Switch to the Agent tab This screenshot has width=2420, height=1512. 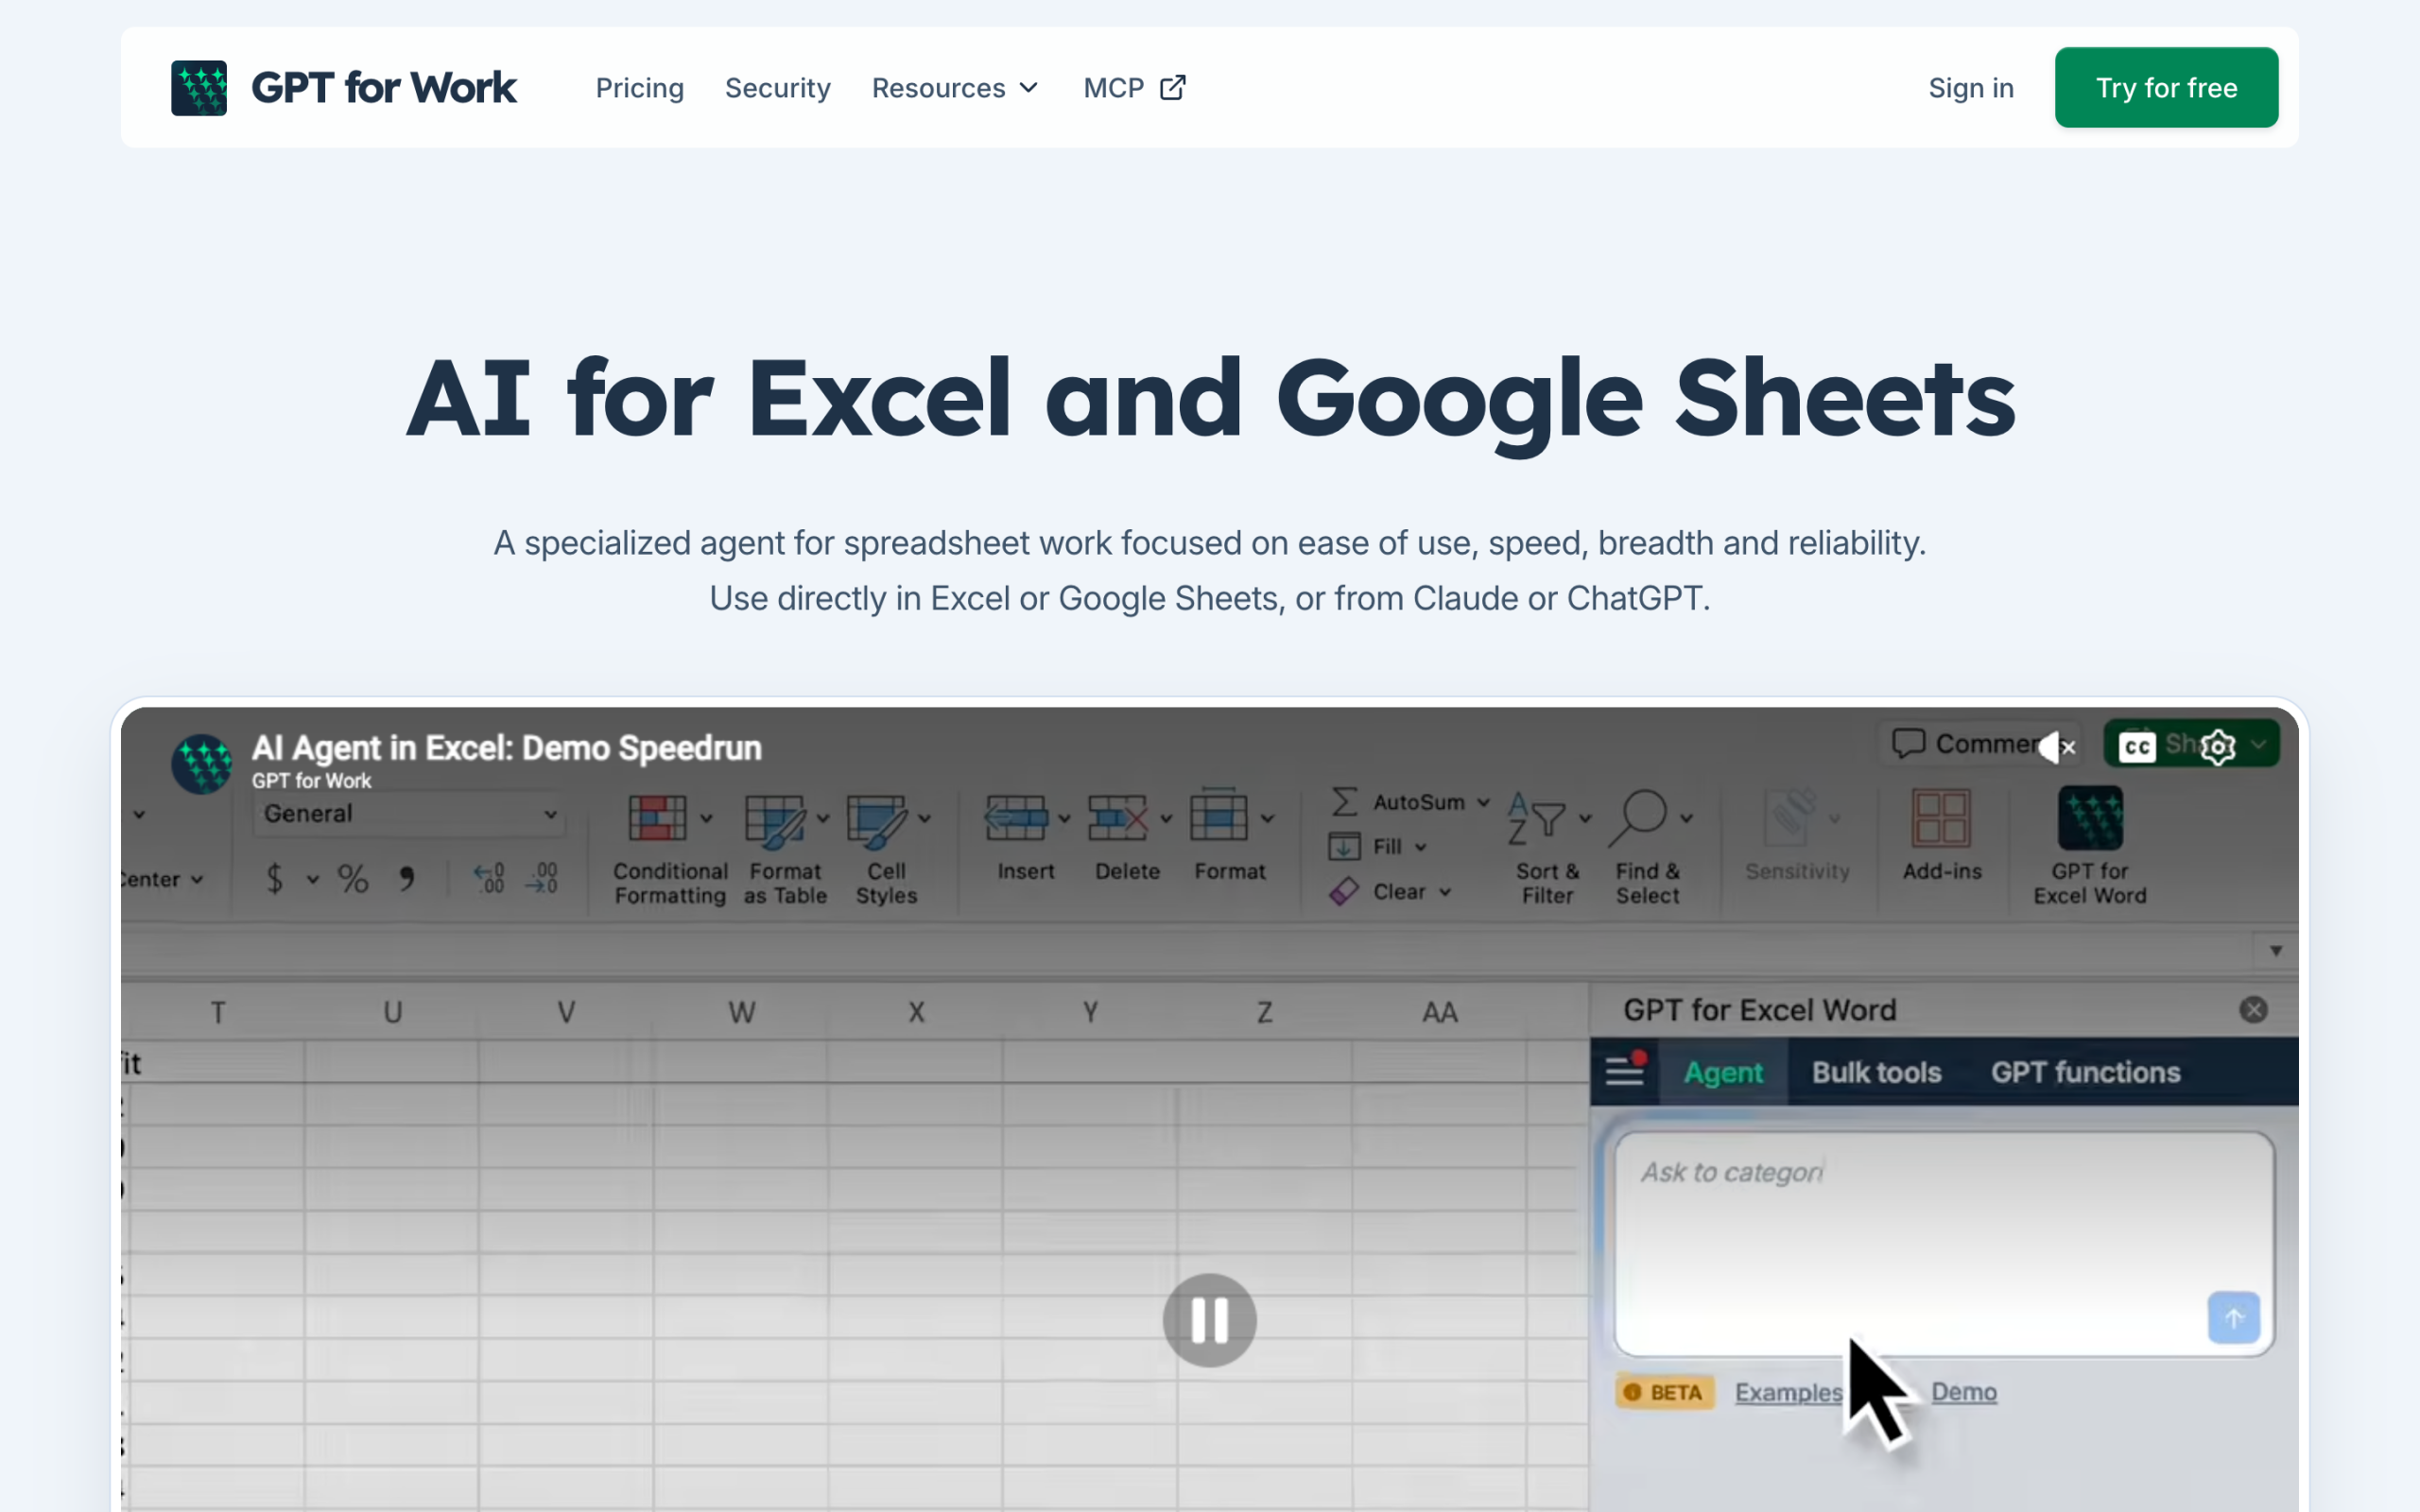click(1723, 1072)
